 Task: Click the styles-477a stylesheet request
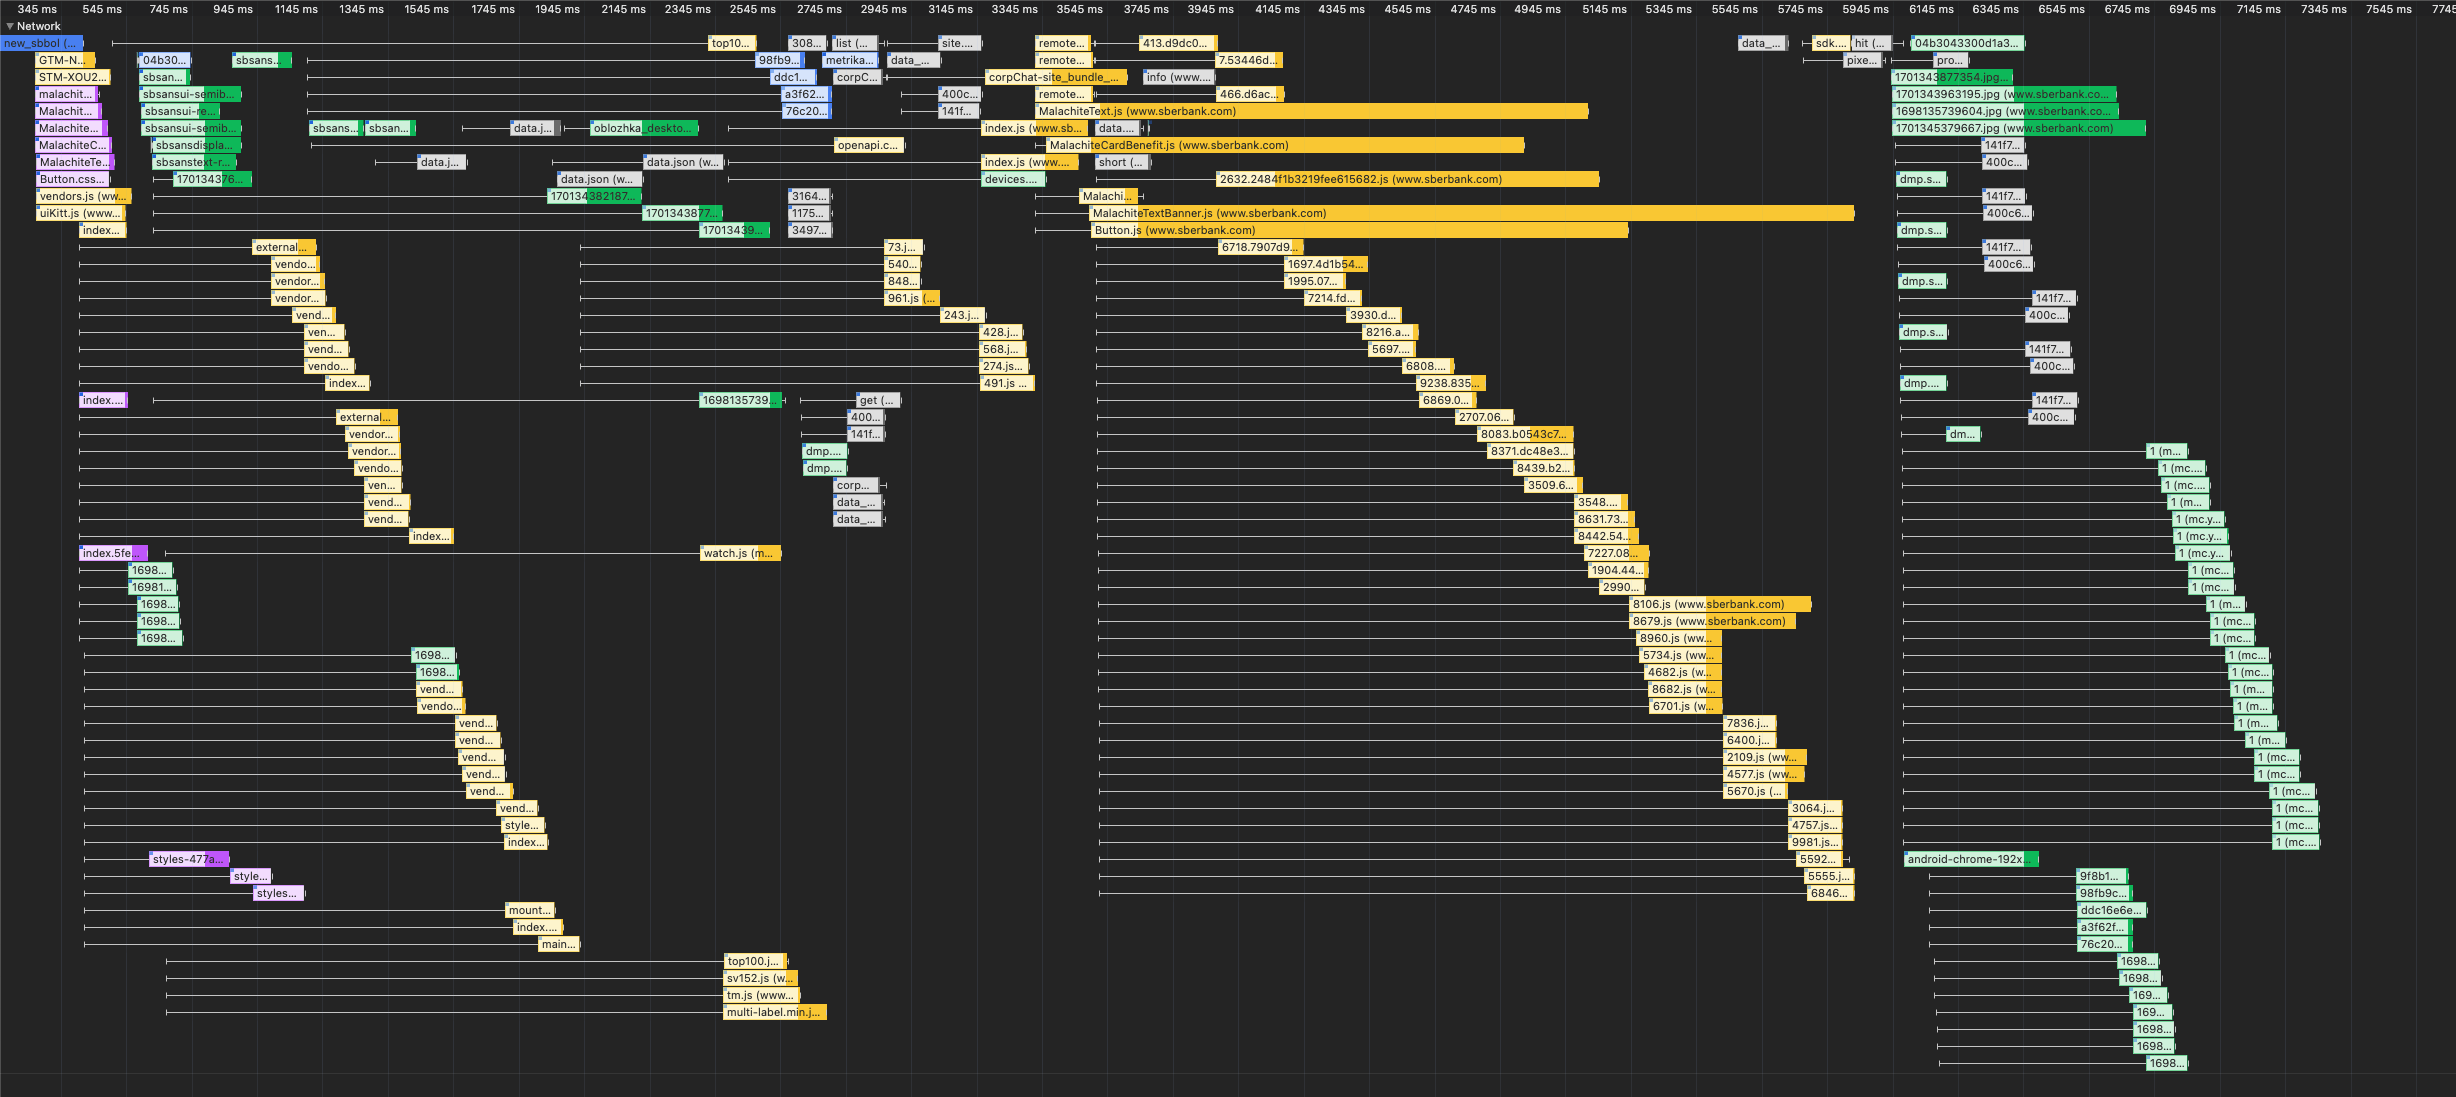(x=188, y=859)
